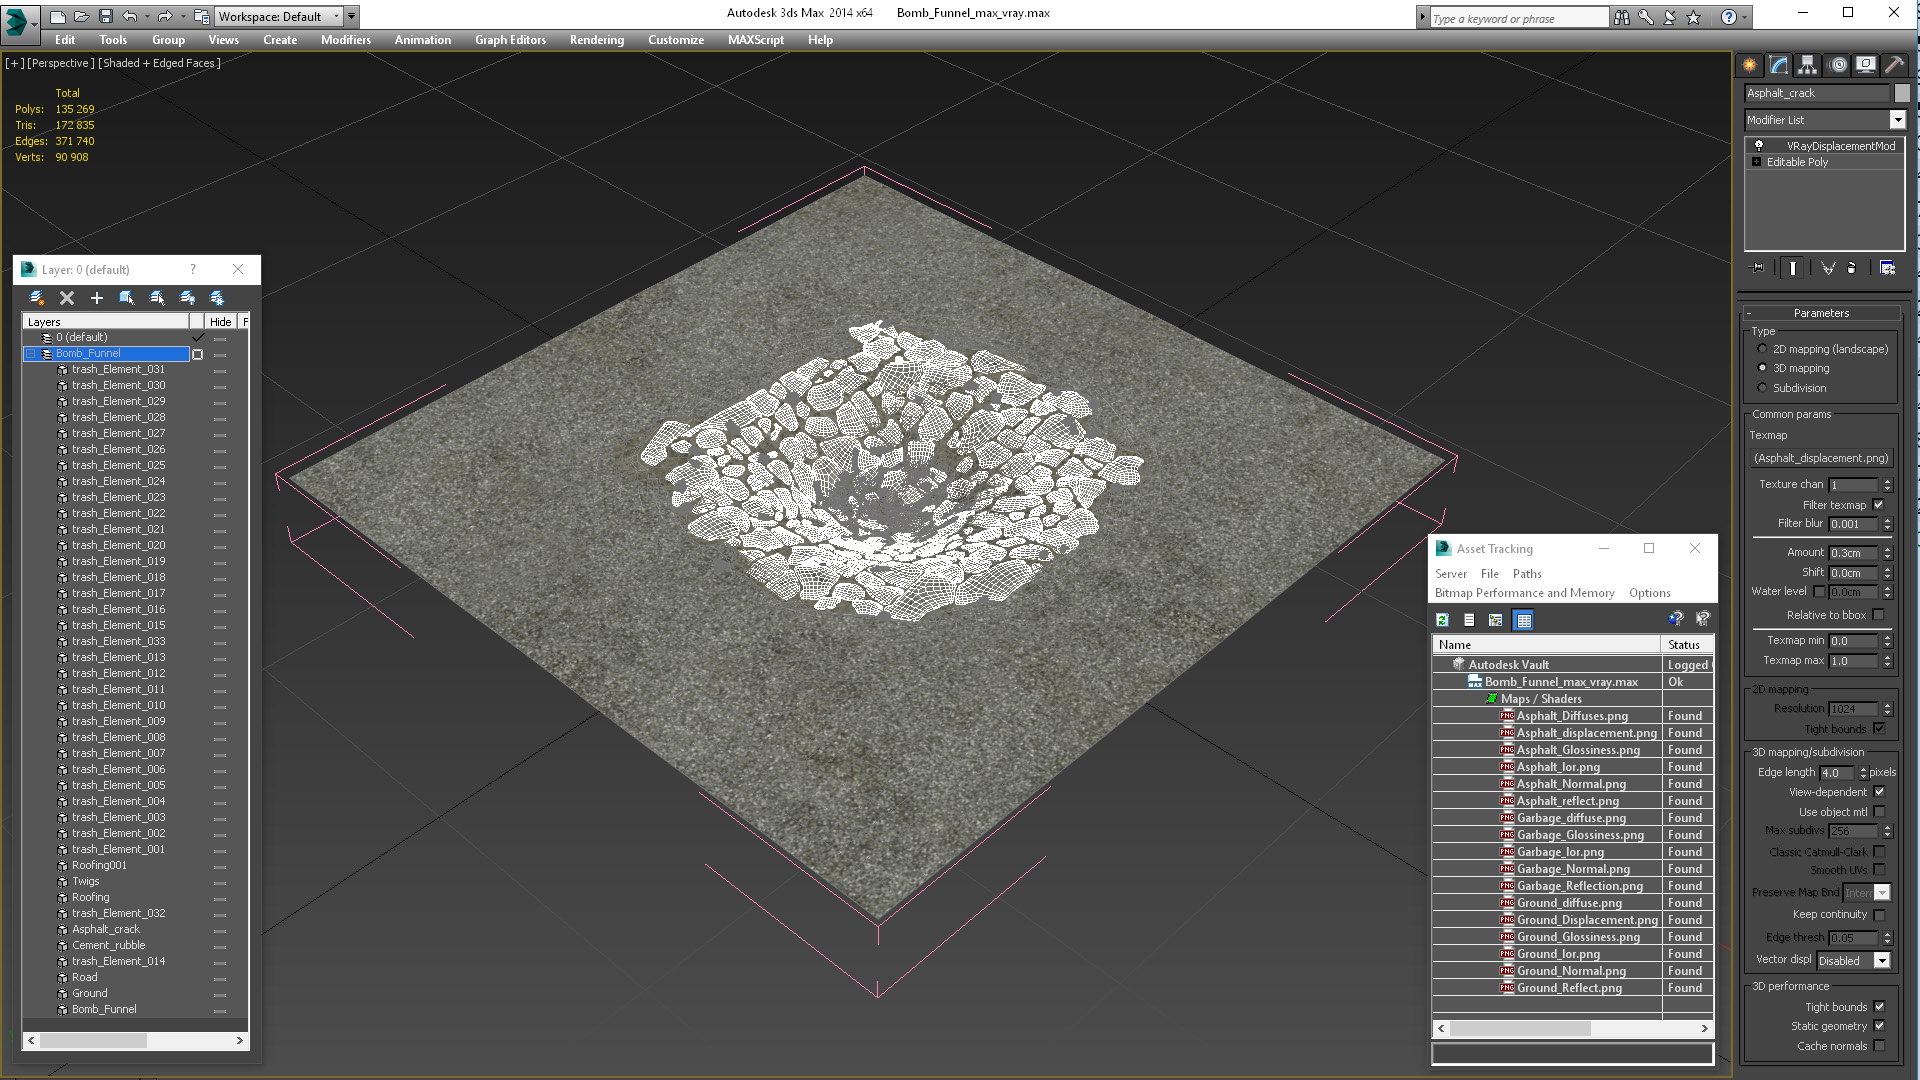Image resolution: width=1920 pixels, height=1080 pixels.
Task: Switch to the Utilities hammer panel
Action: (x=1894, y=65)
